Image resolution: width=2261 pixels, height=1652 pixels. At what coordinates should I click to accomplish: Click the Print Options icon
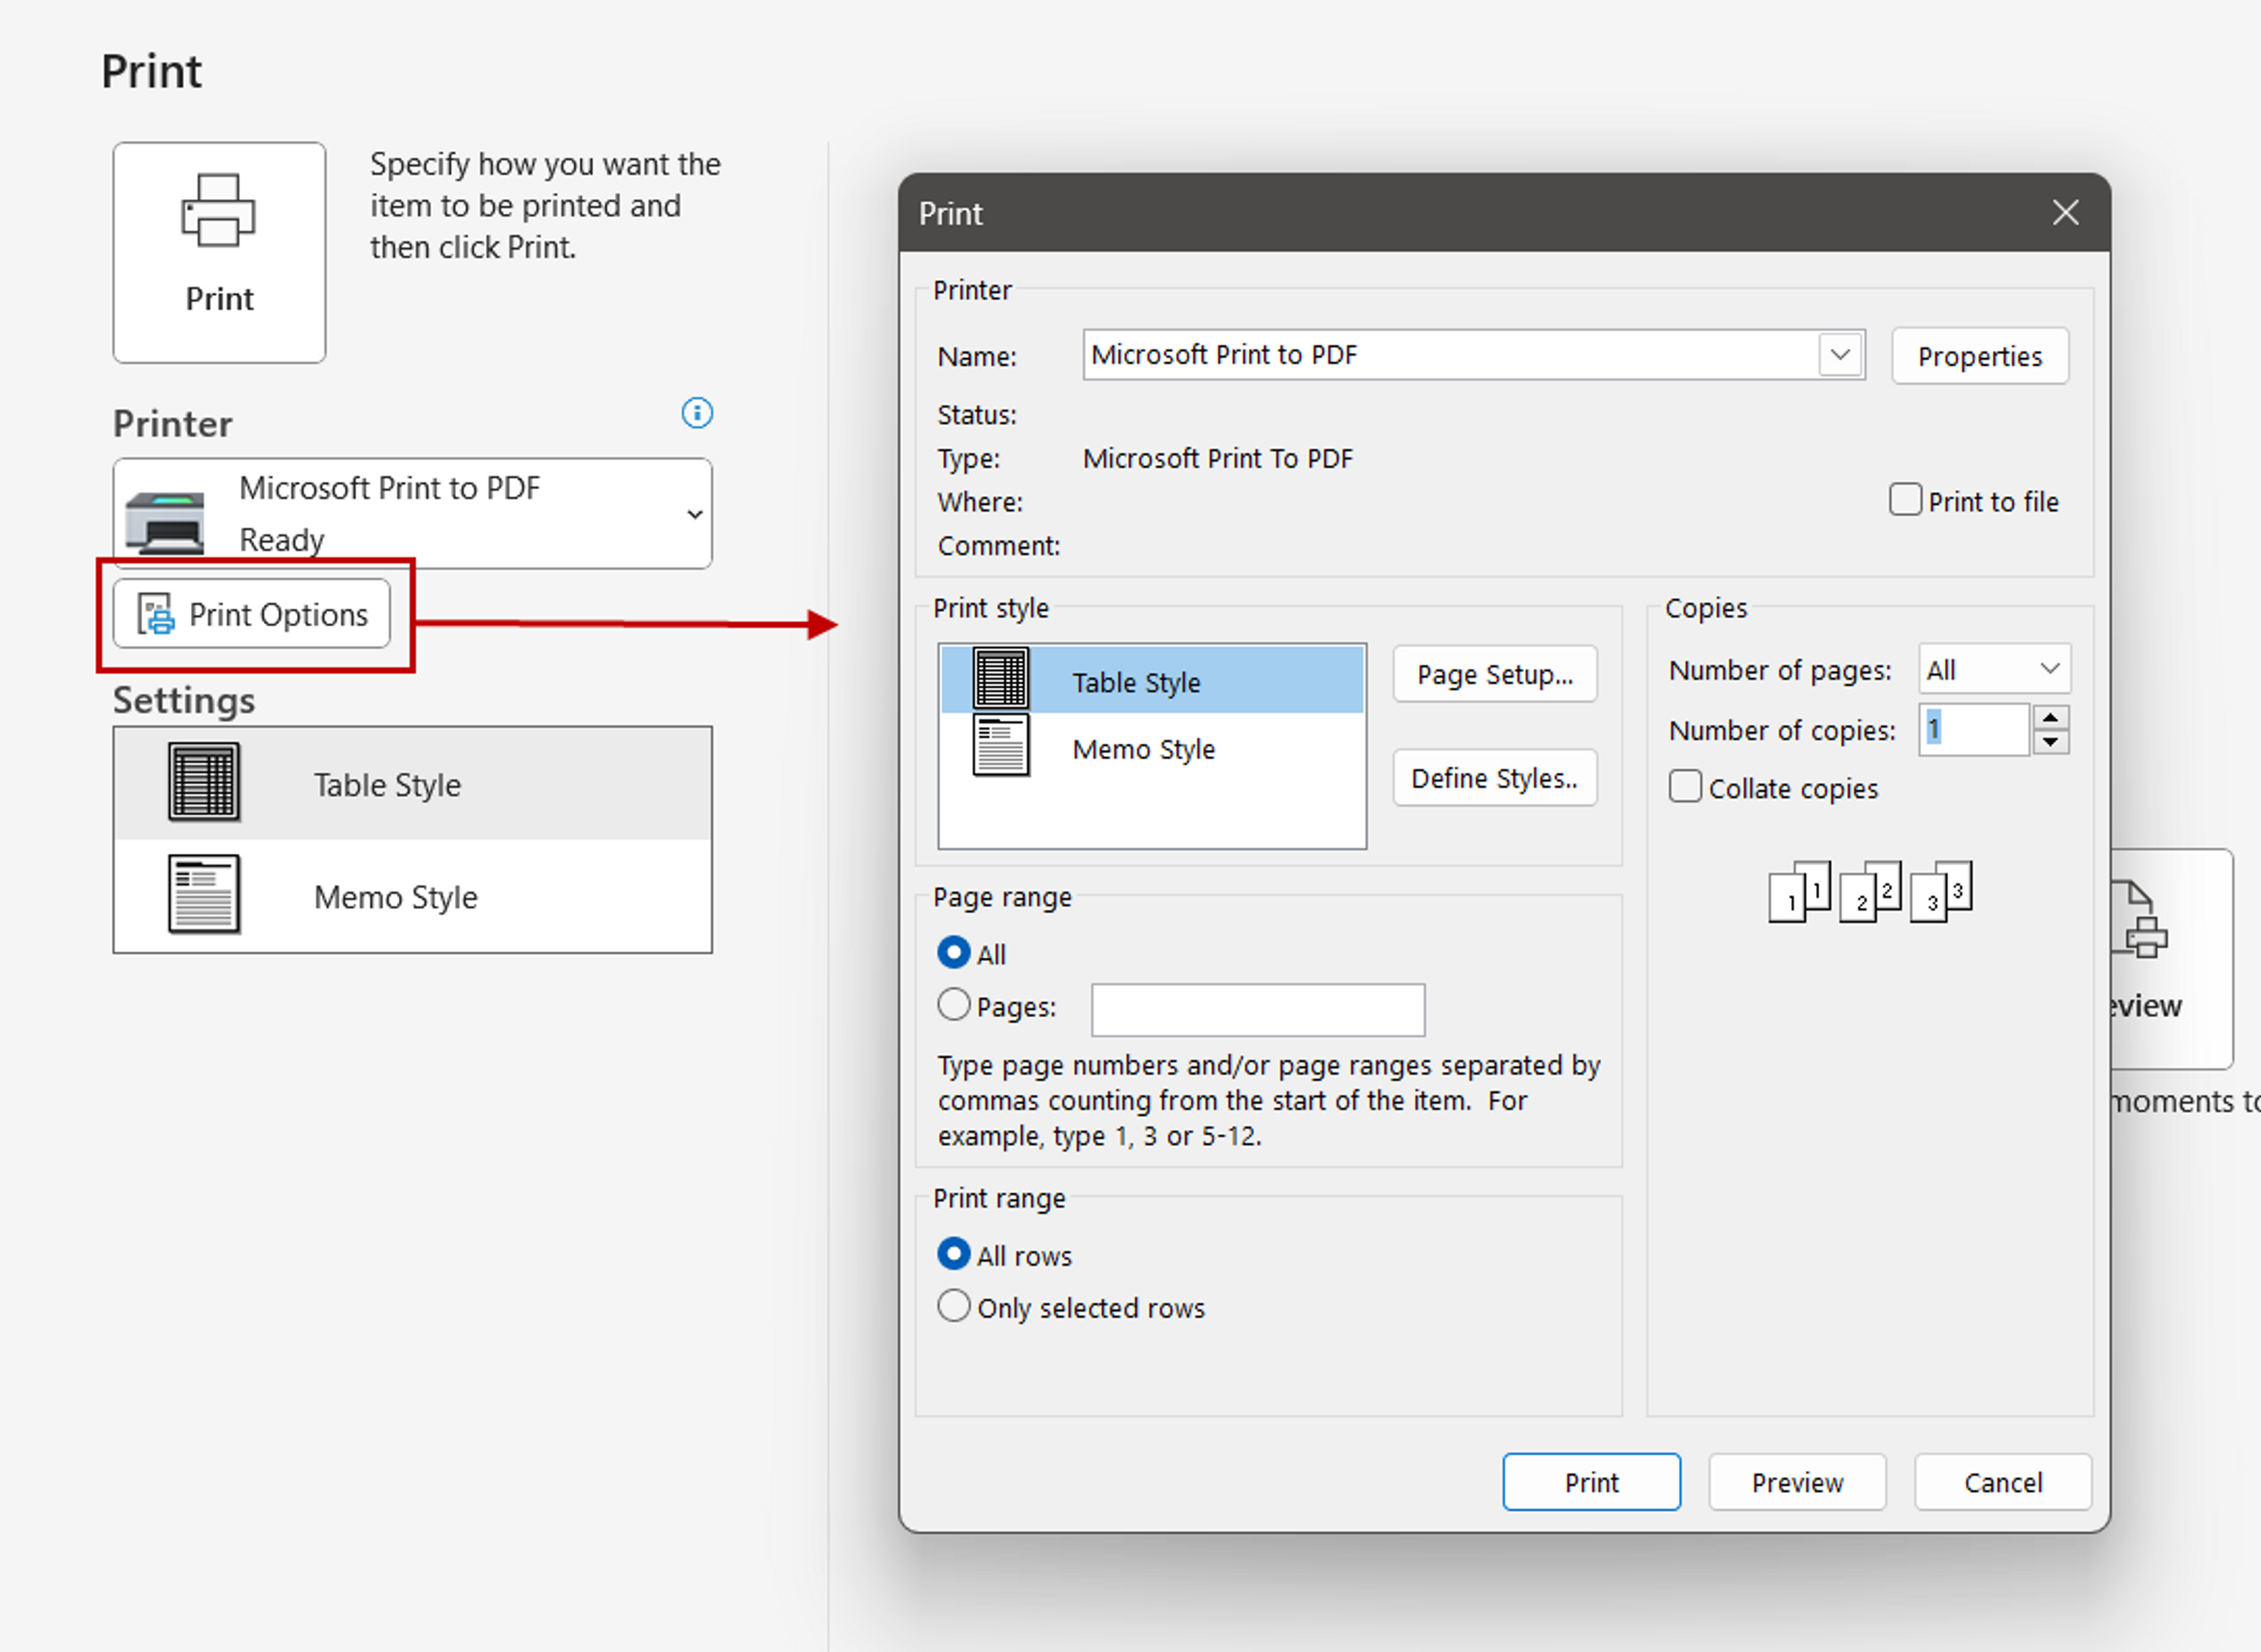pos(156,614)
